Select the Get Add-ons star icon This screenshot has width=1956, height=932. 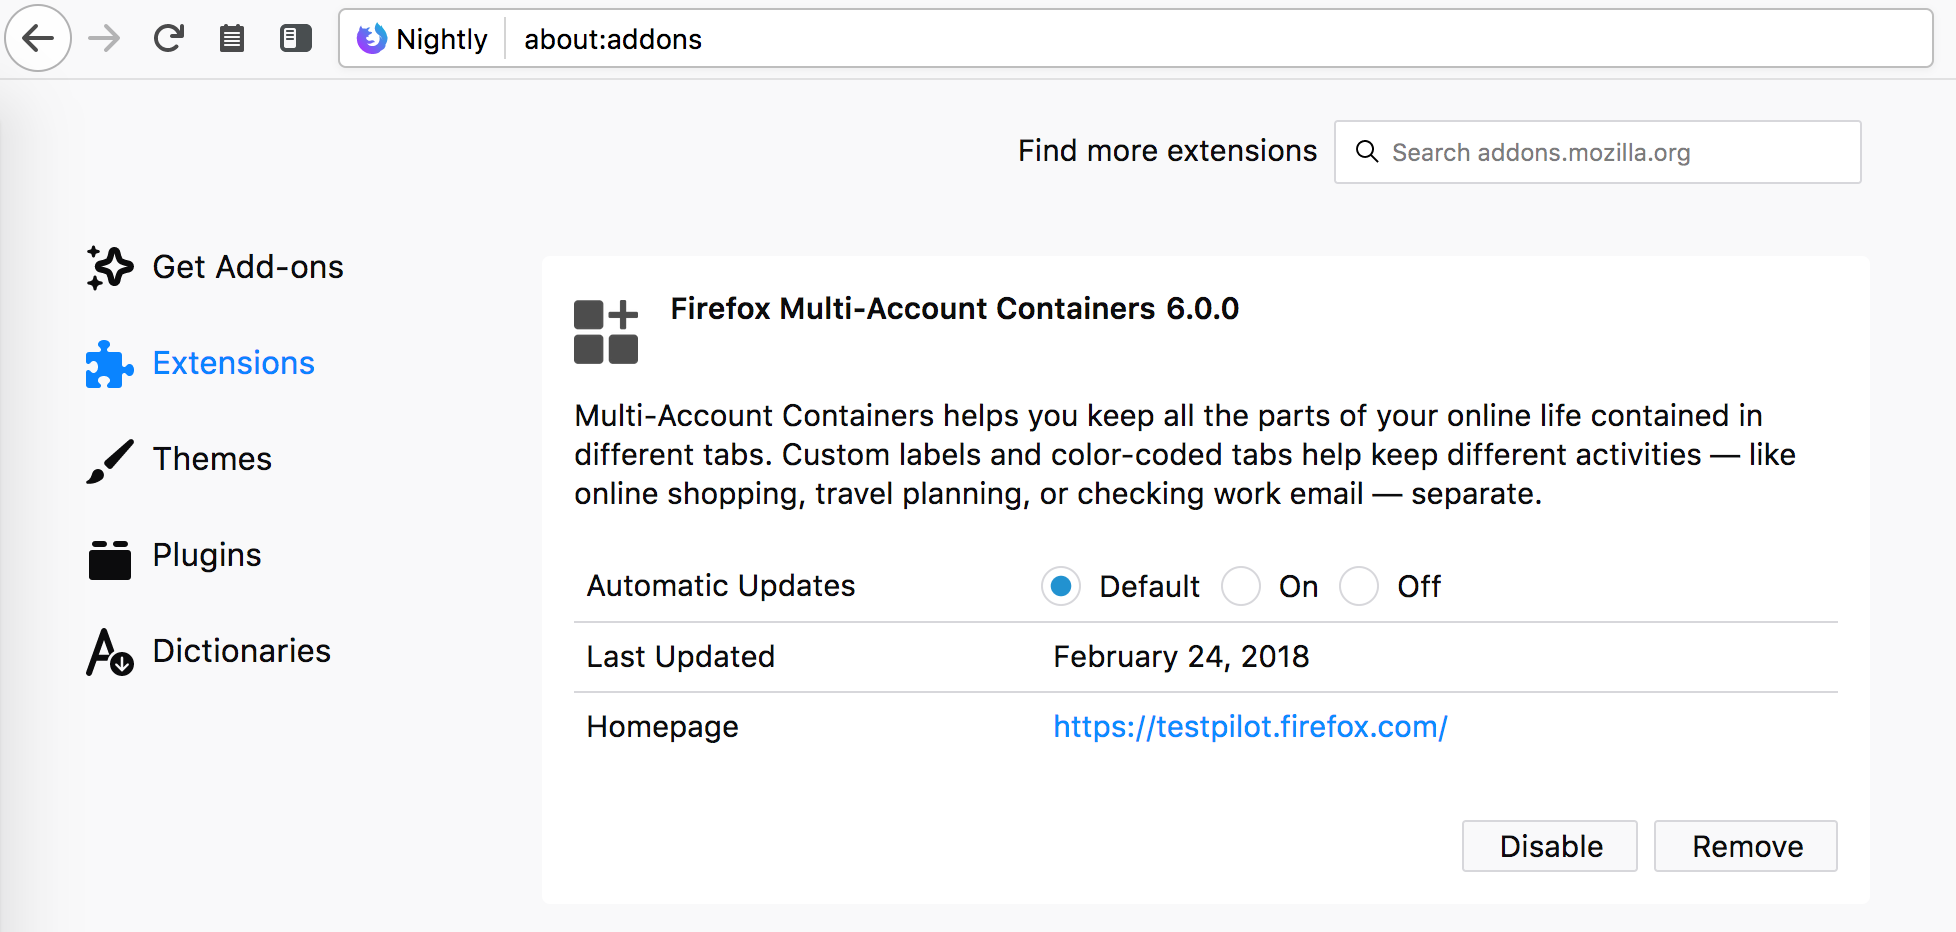point(110,267)
